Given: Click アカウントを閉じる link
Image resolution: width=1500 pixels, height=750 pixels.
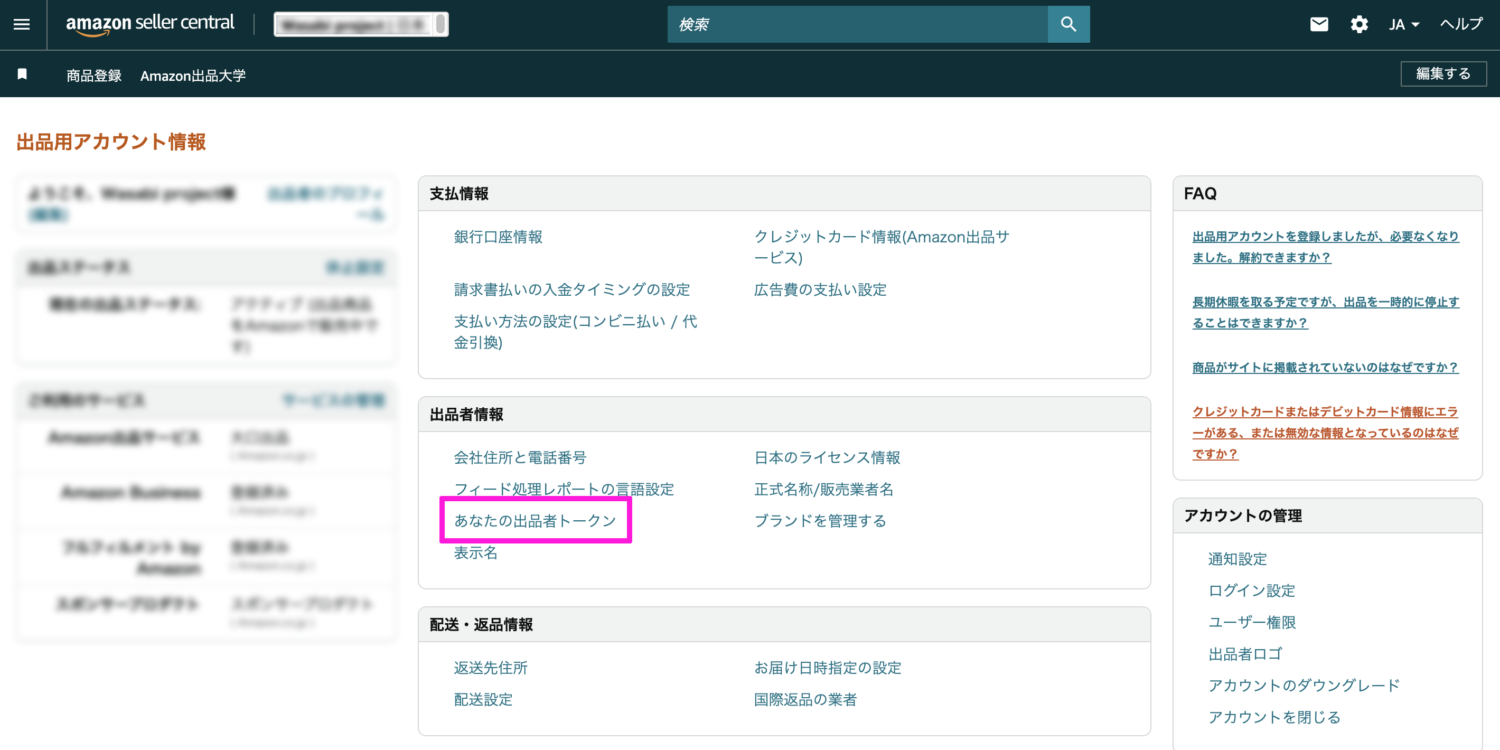Looking at the screenshot, I should click(x=1274, y=717).
